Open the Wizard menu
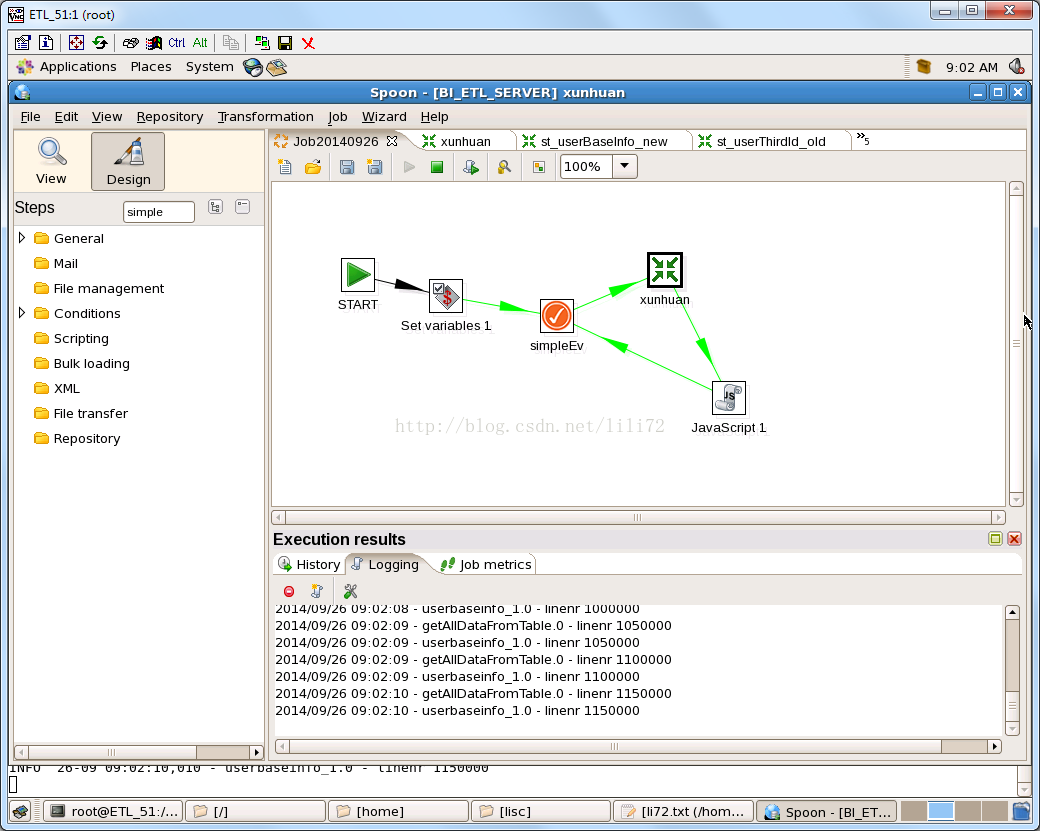 384,117
